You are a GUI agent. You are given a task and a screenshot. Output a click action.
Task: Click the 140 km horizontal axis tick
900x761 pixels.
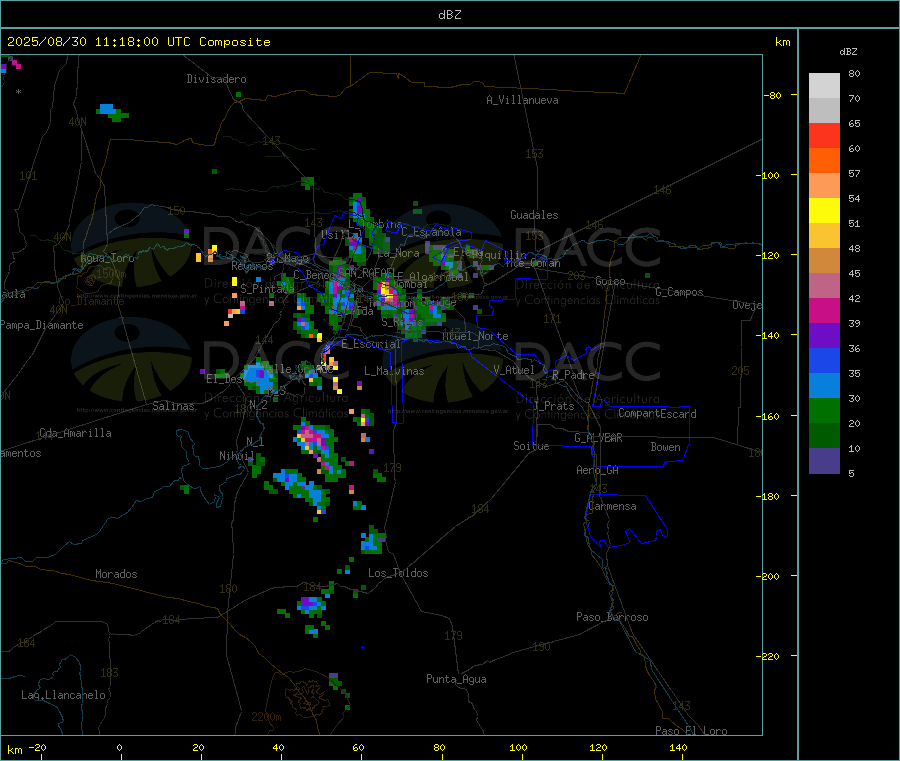678,747
